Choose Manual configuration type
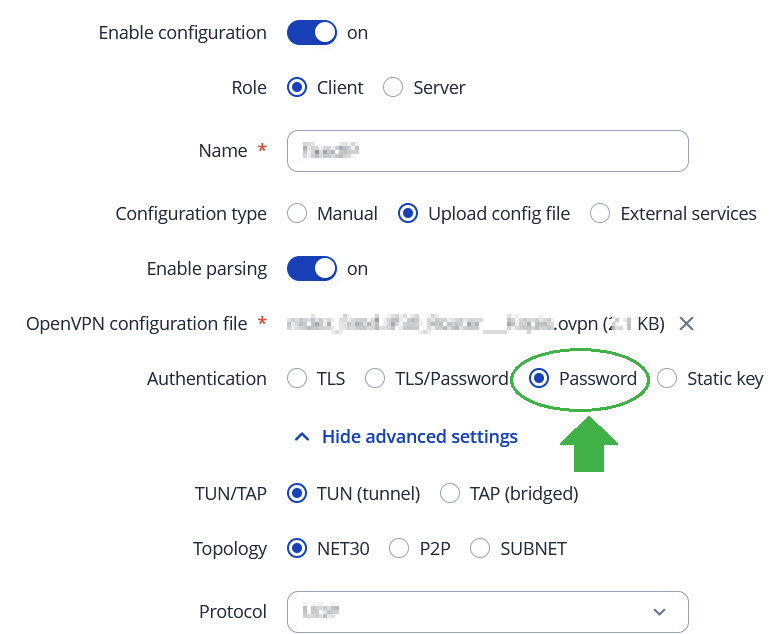This screenshot has width=777, height=634. [296, 214]
